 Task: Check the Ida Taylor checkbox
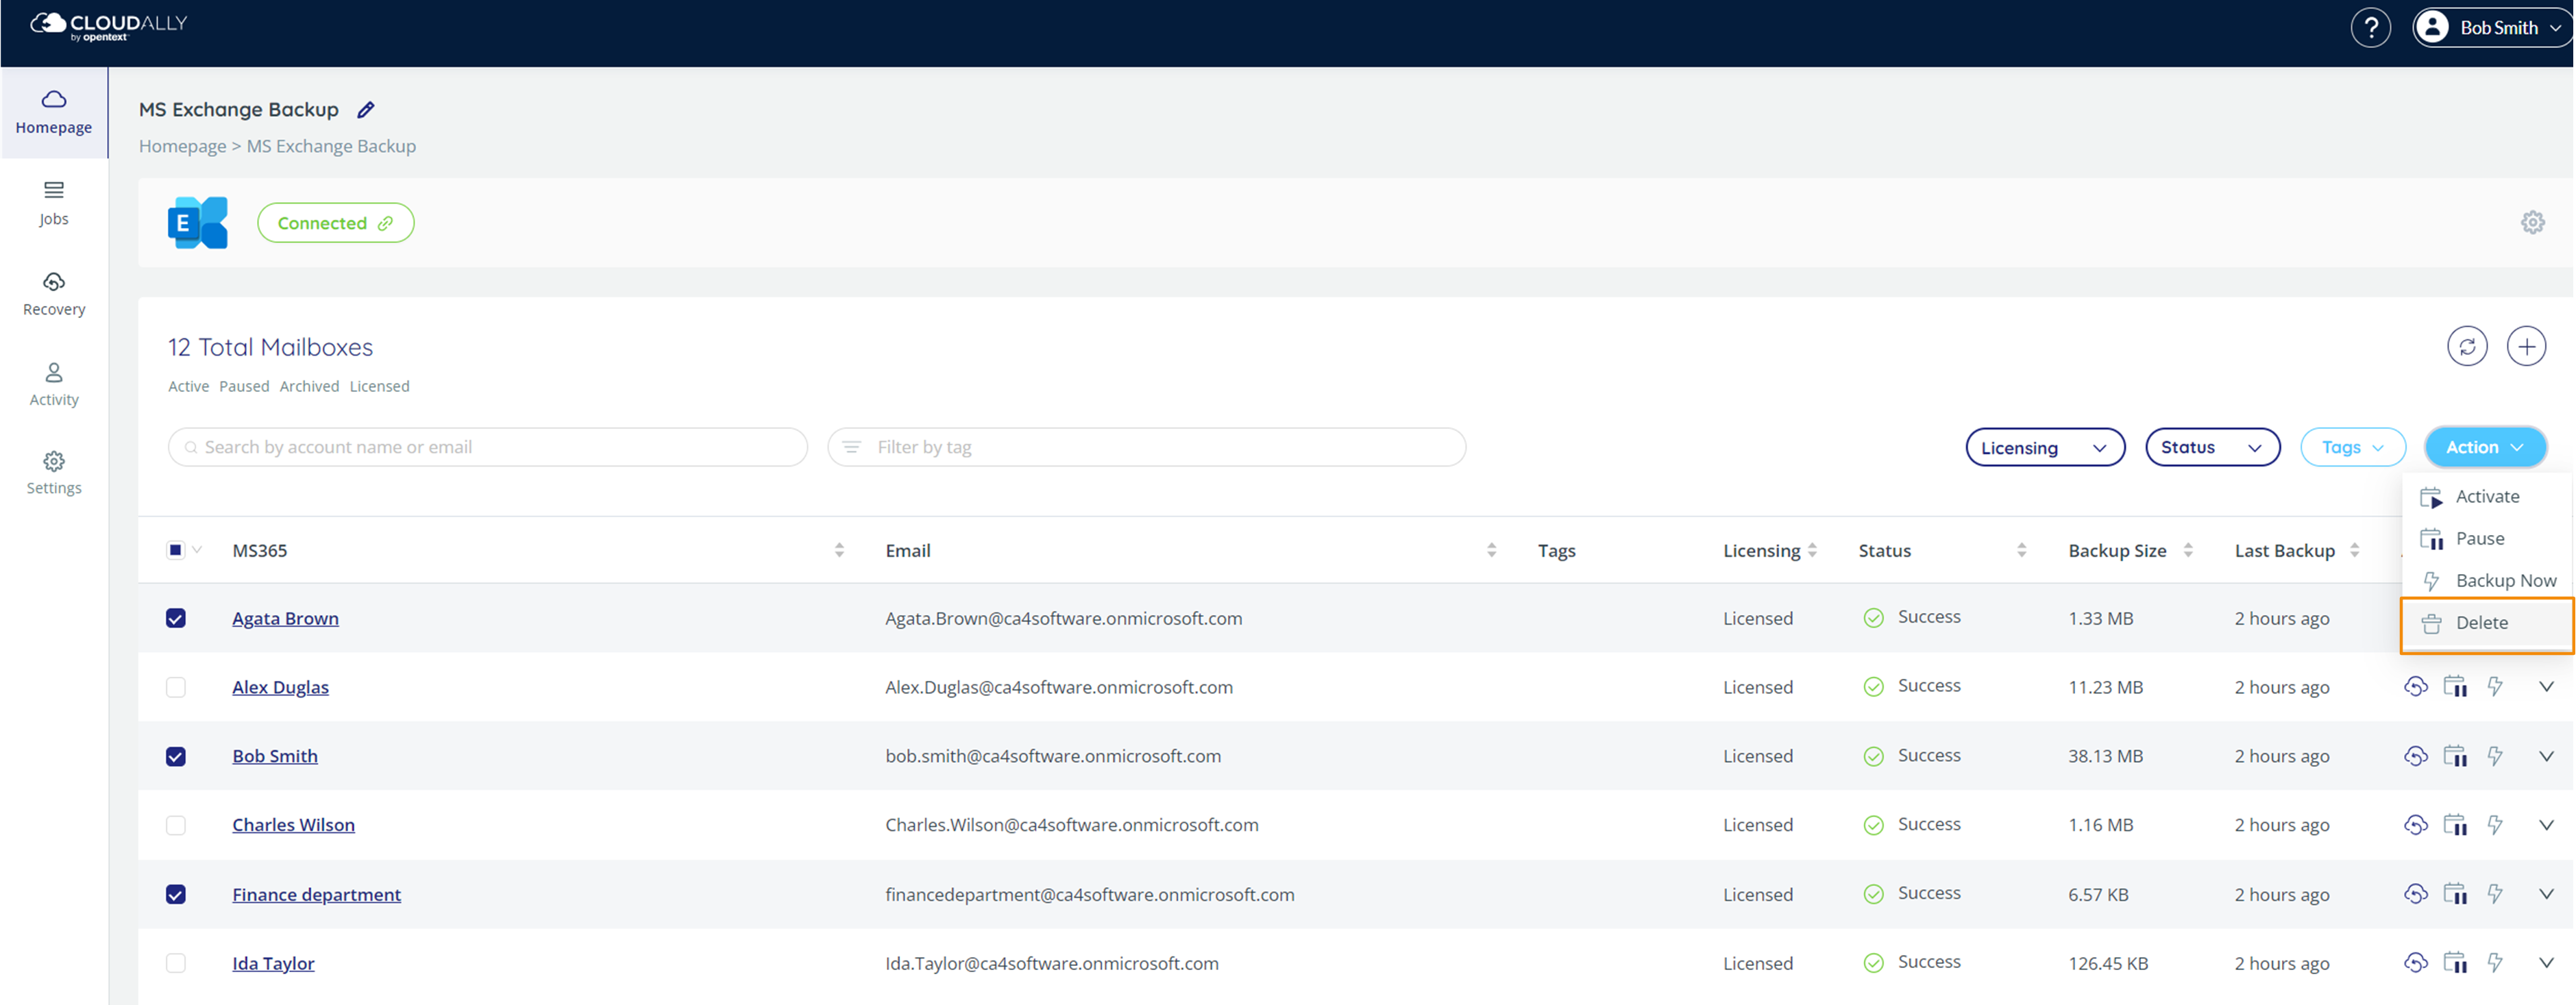(x=175, y=963)
